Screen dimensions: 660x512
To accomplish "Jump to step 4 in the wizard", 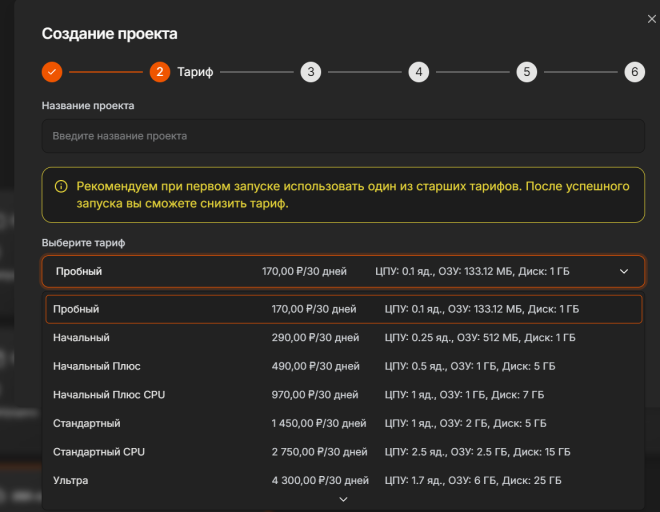I will point(419,72).
